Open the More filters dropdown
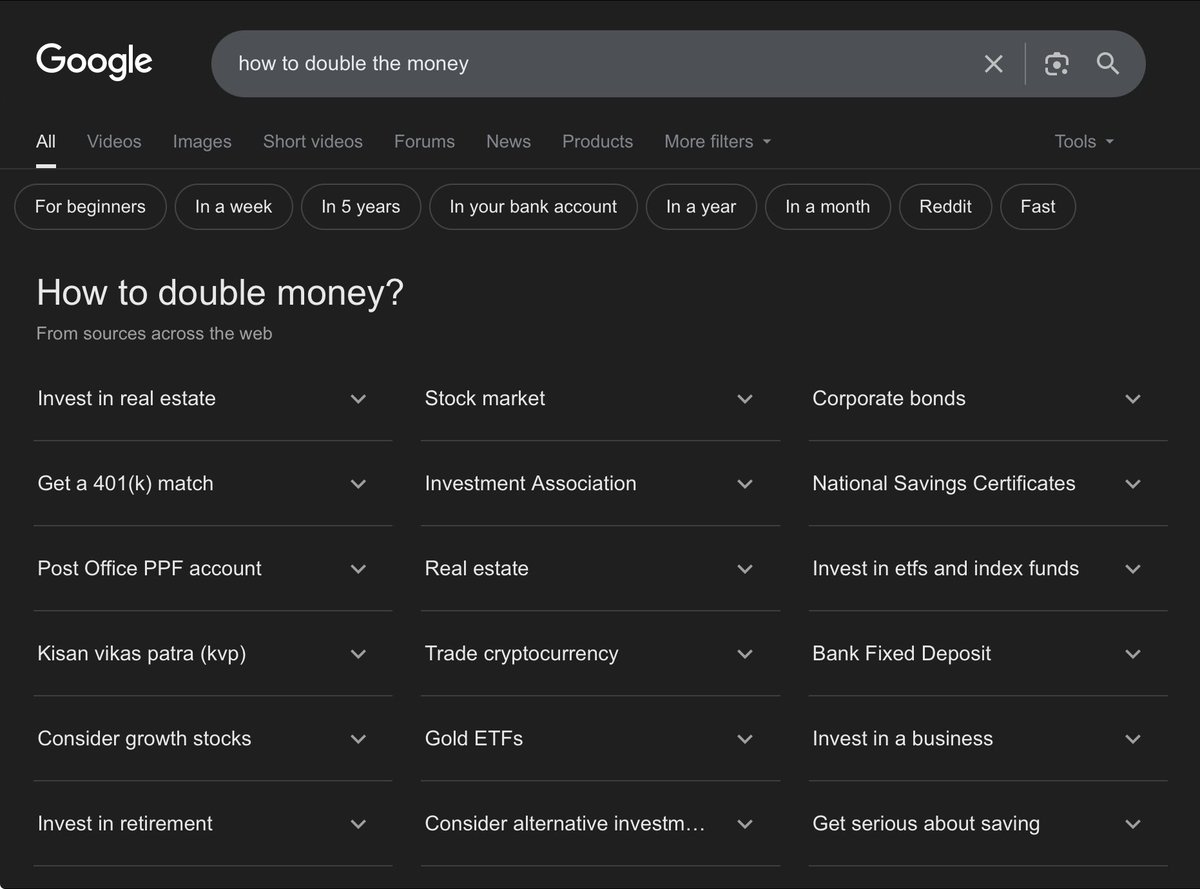The image size is (1200, 889). 718,141
